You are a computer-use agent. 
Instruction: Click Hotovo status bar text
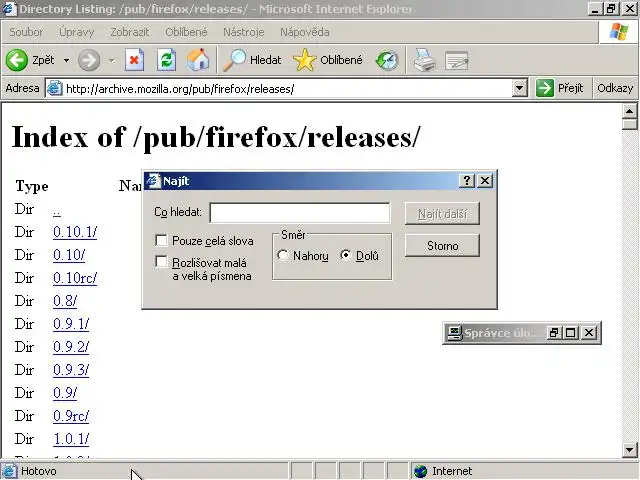[x=38, y=471]
